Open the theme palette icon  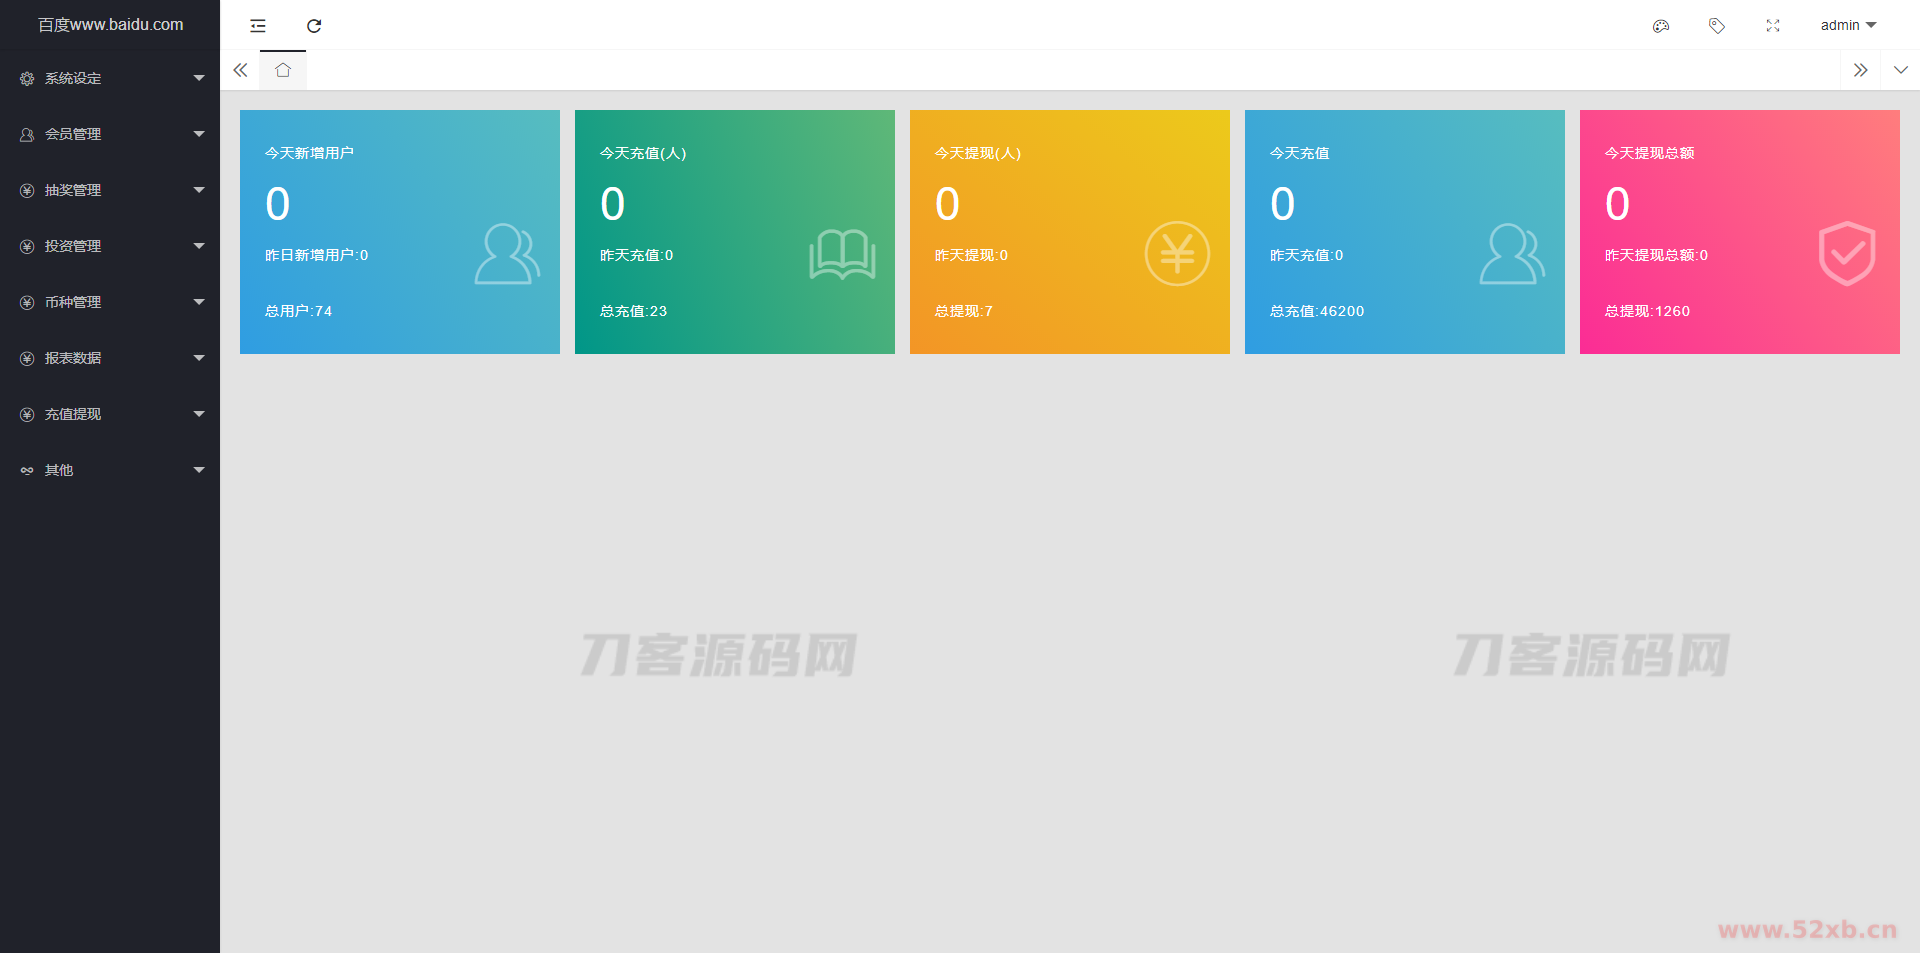coord(1661,25)
